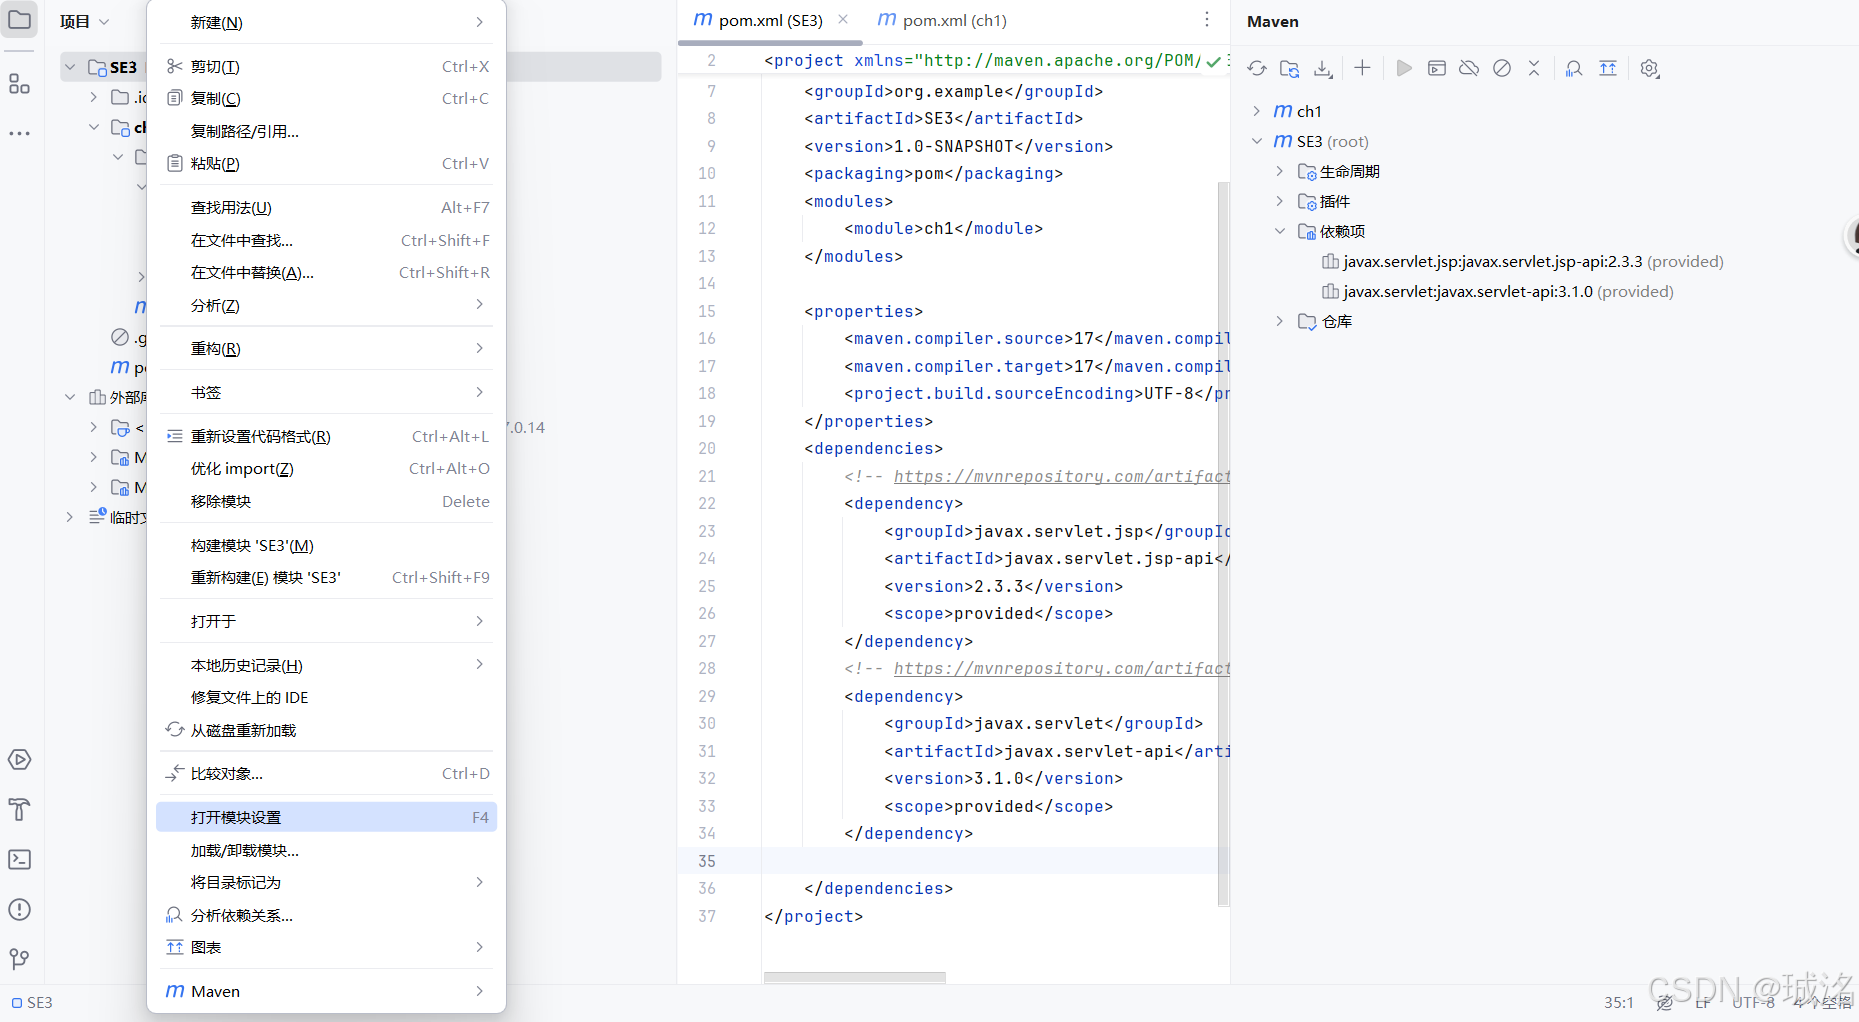This screenshot has width=1859, height=1022.
Task: Expand the 仓库 node
Action: coord(1279,321)
